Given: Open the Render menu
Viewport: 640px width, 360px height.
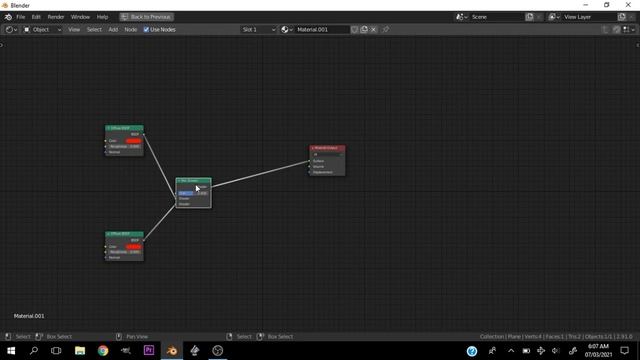Looking at the screenshot, I should tap(56, 17).
